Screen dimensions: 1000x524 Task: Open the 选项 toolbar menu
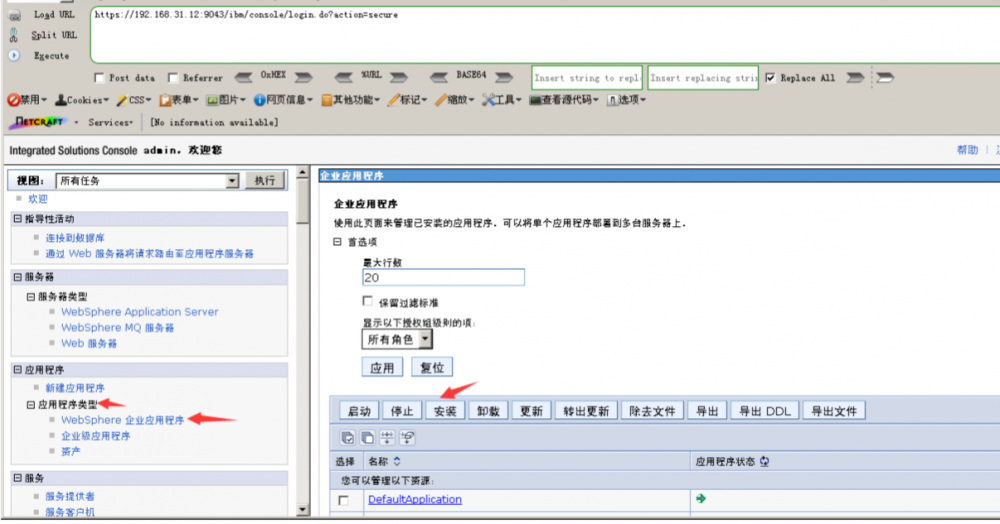point(626,100)
